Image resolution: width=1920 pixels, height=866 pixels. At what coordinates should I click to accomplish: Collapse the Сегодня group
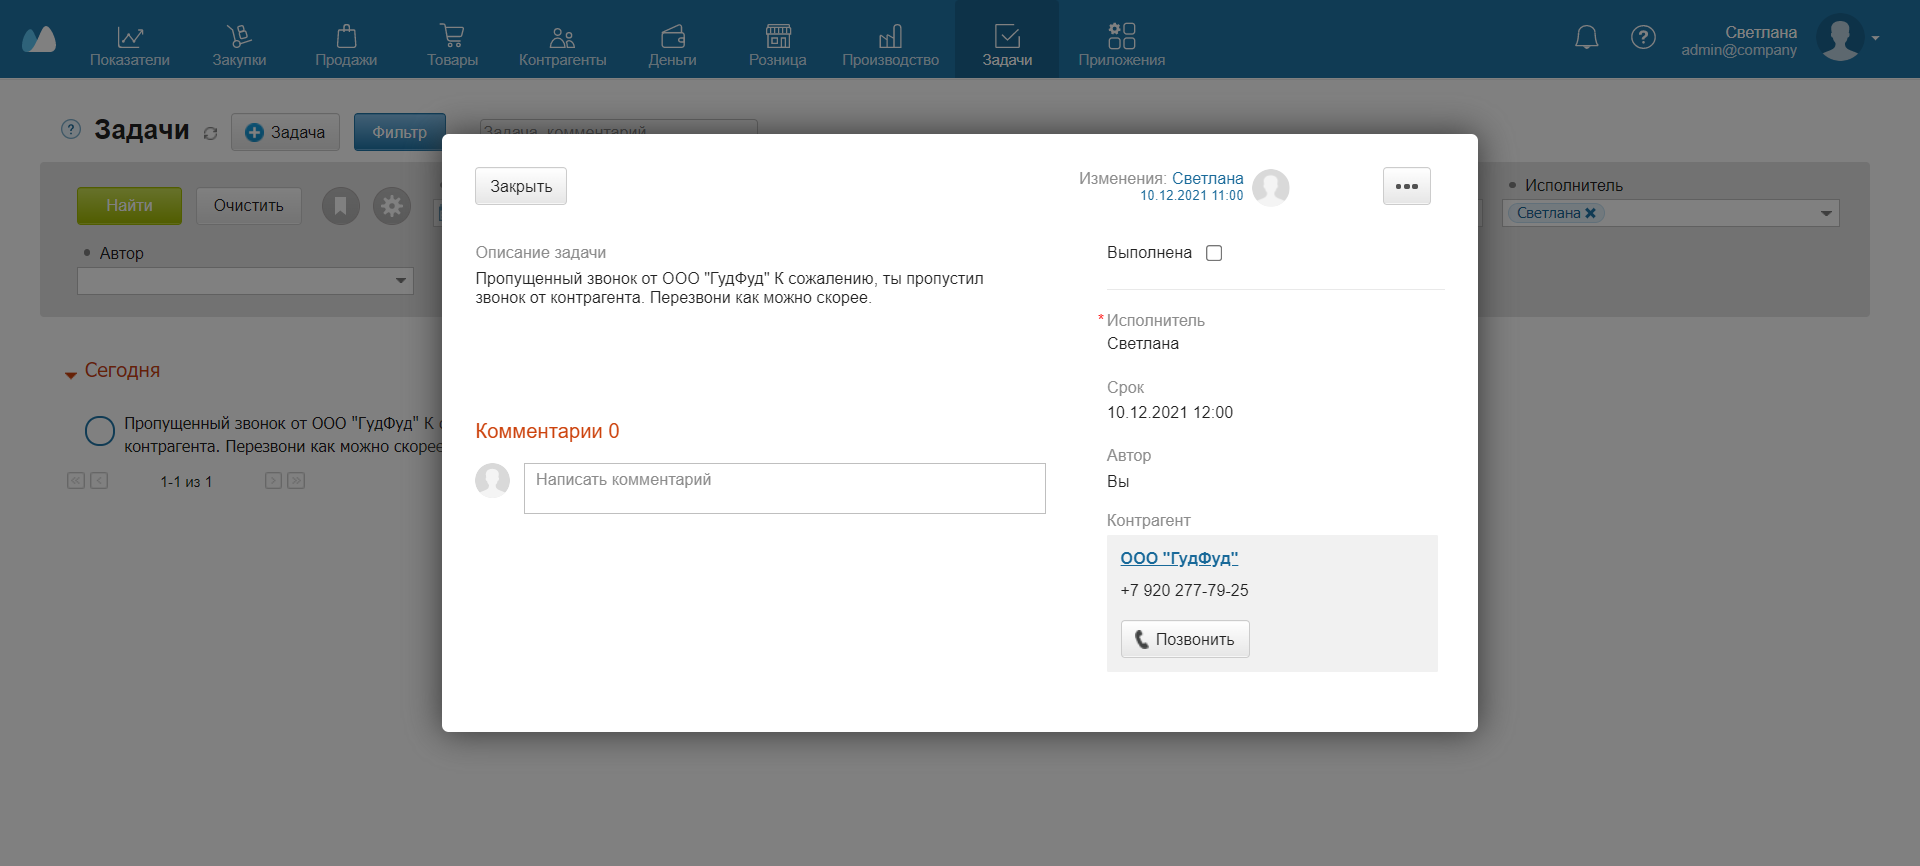coord(71,375)
